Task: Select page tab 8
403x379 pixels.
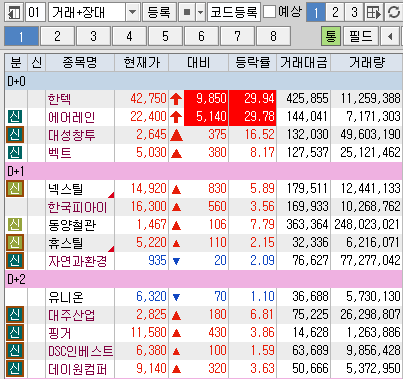Action: point(273,36)
